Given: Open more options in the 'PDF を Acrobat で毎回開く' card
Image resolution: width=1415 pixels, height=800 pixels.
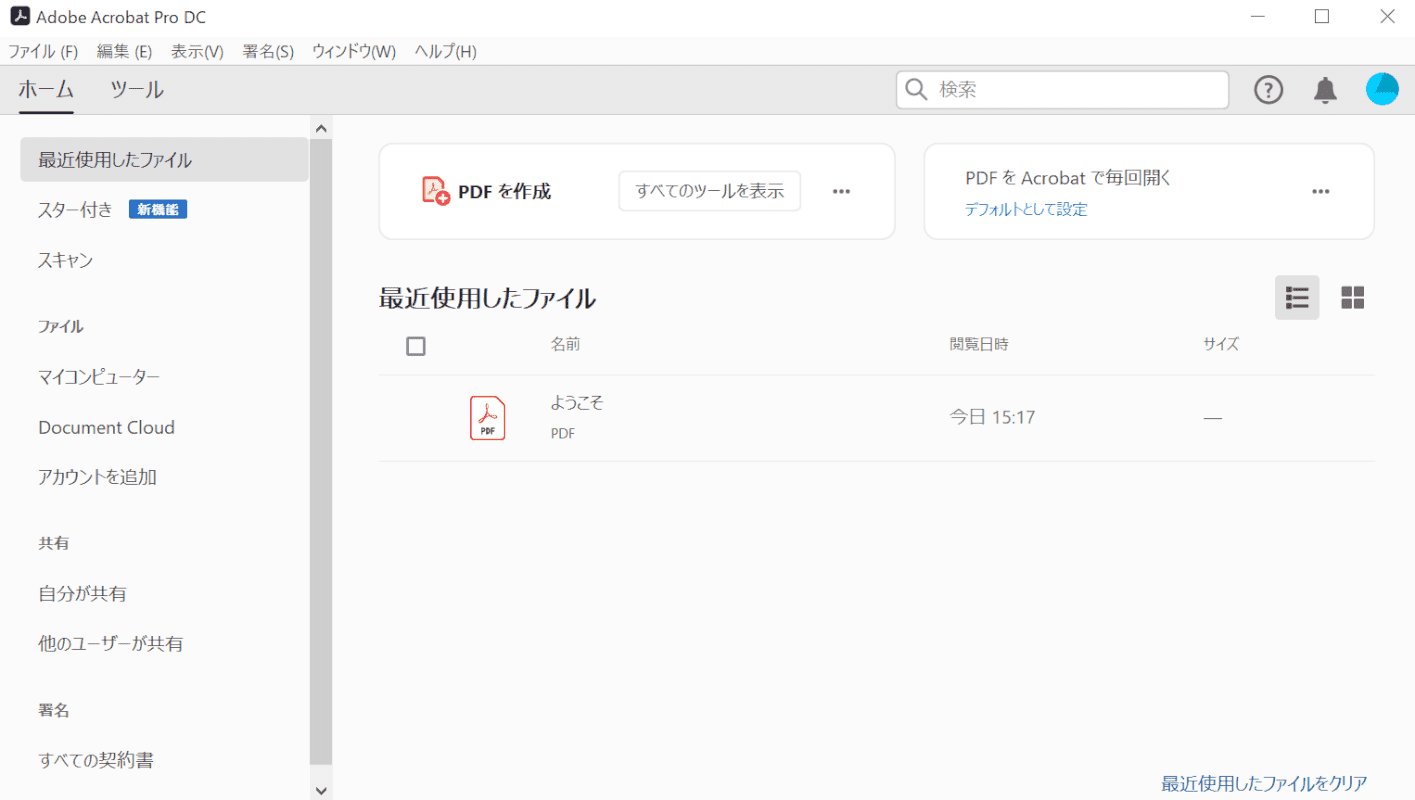Looking at the screenshot, I should (1321, 191).
